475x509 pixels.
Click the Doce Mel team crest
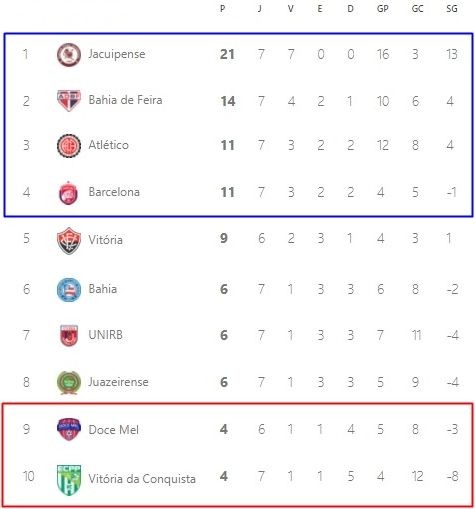(69, 429)
